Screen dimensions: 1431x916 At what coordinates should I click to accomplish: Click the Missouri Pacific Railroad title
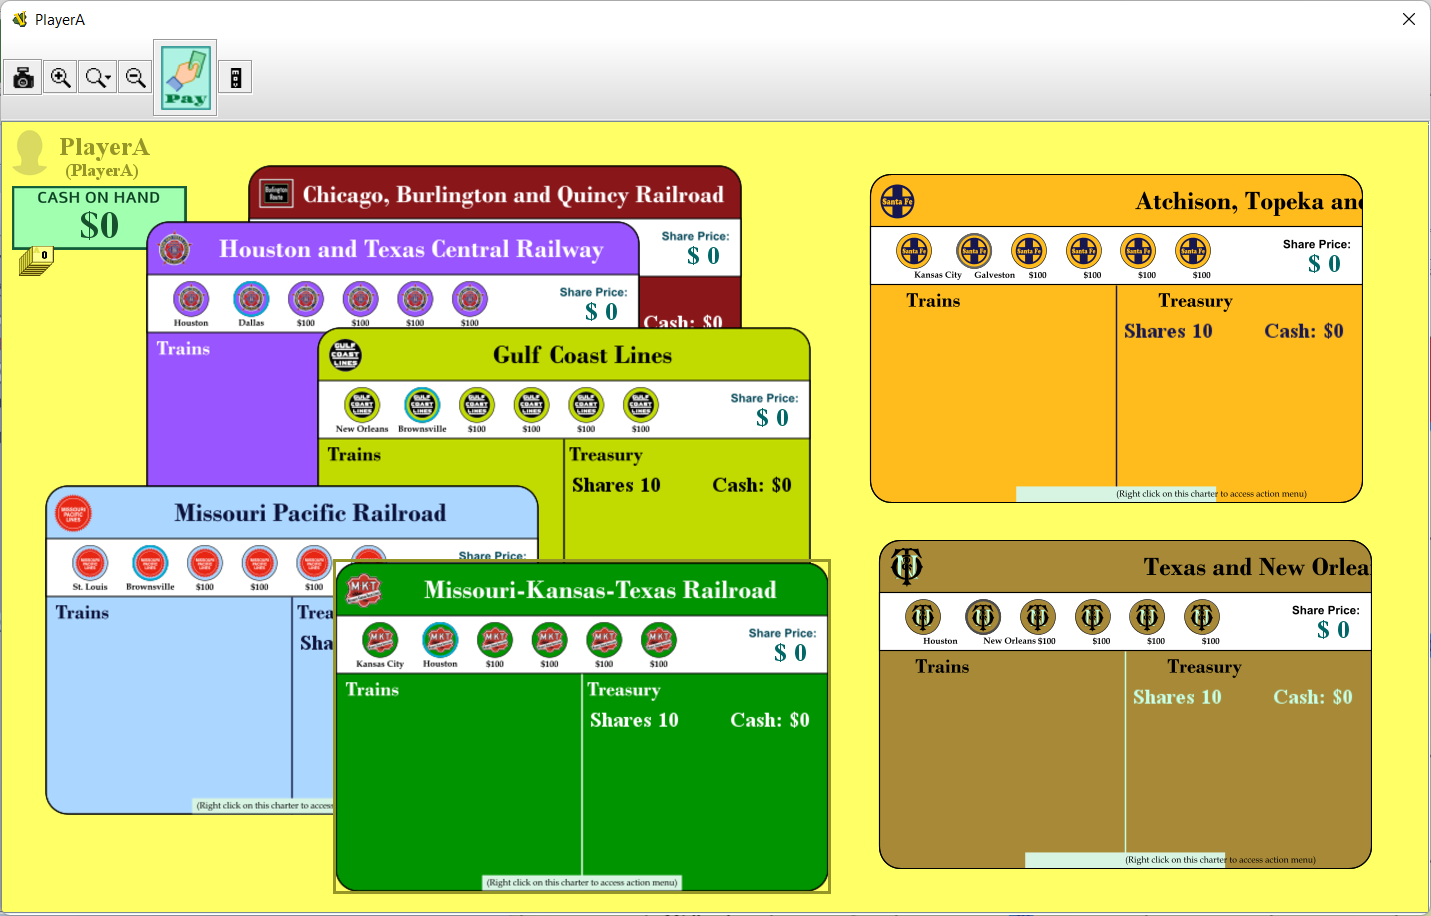tap(310, 513)
